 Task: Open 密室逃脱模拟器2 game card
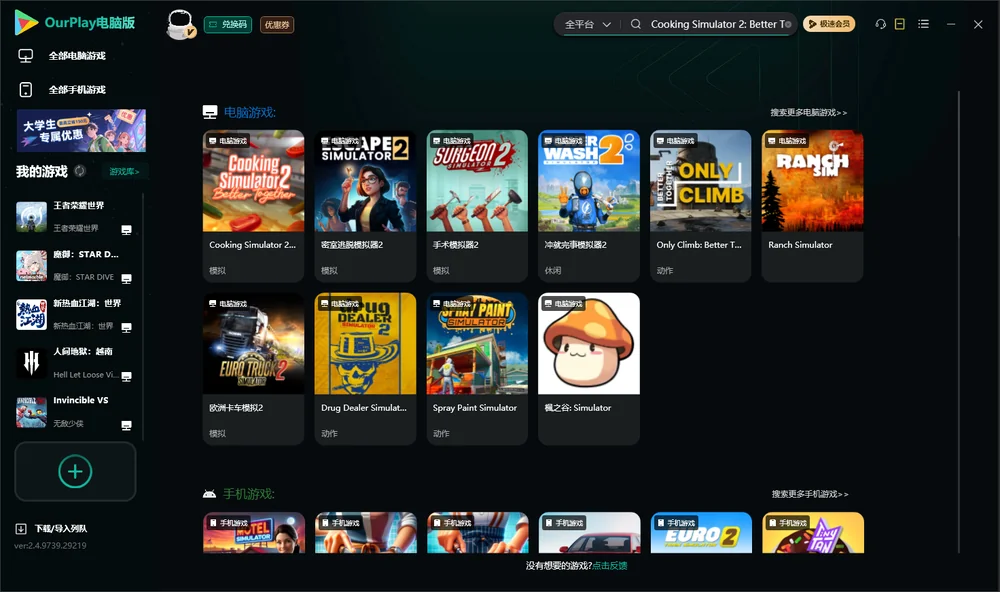(x=365, y=206)
